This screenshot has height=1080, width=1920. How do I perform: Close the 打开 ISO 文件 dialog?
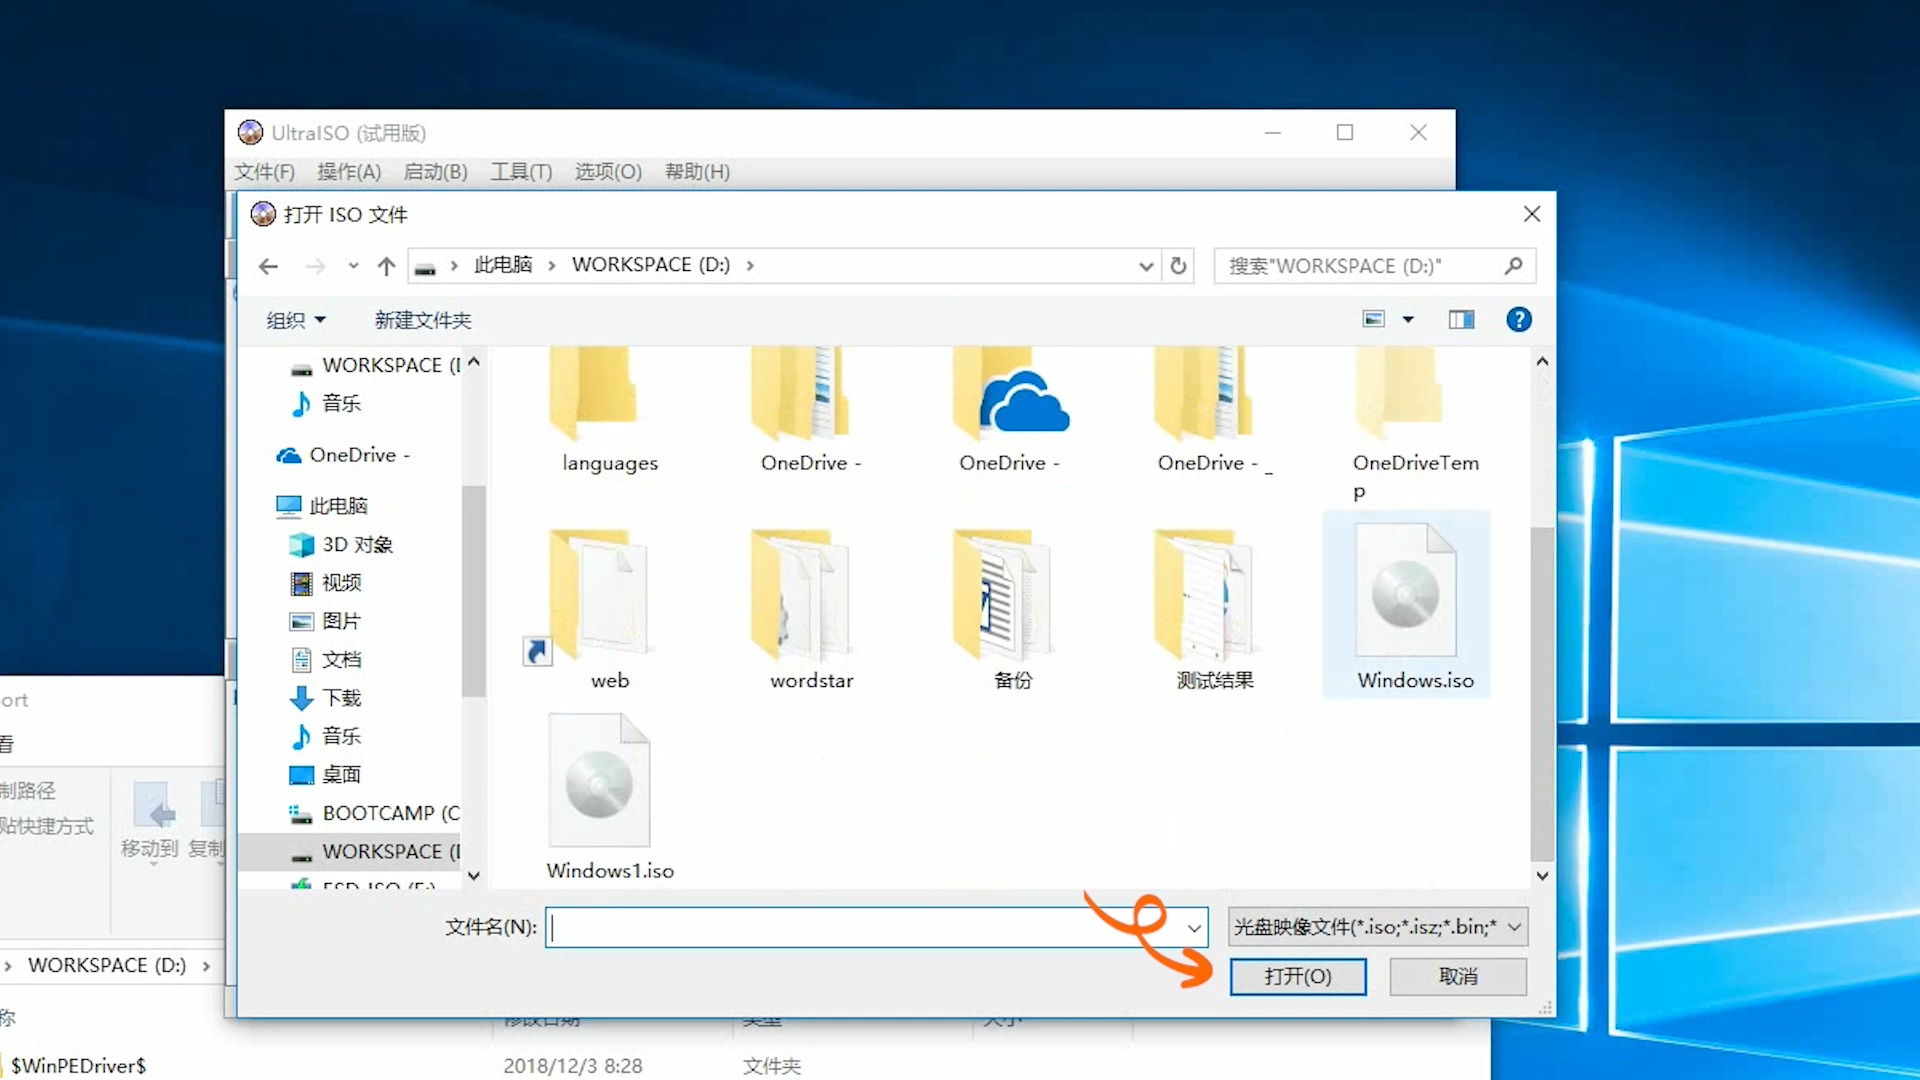1531,214
